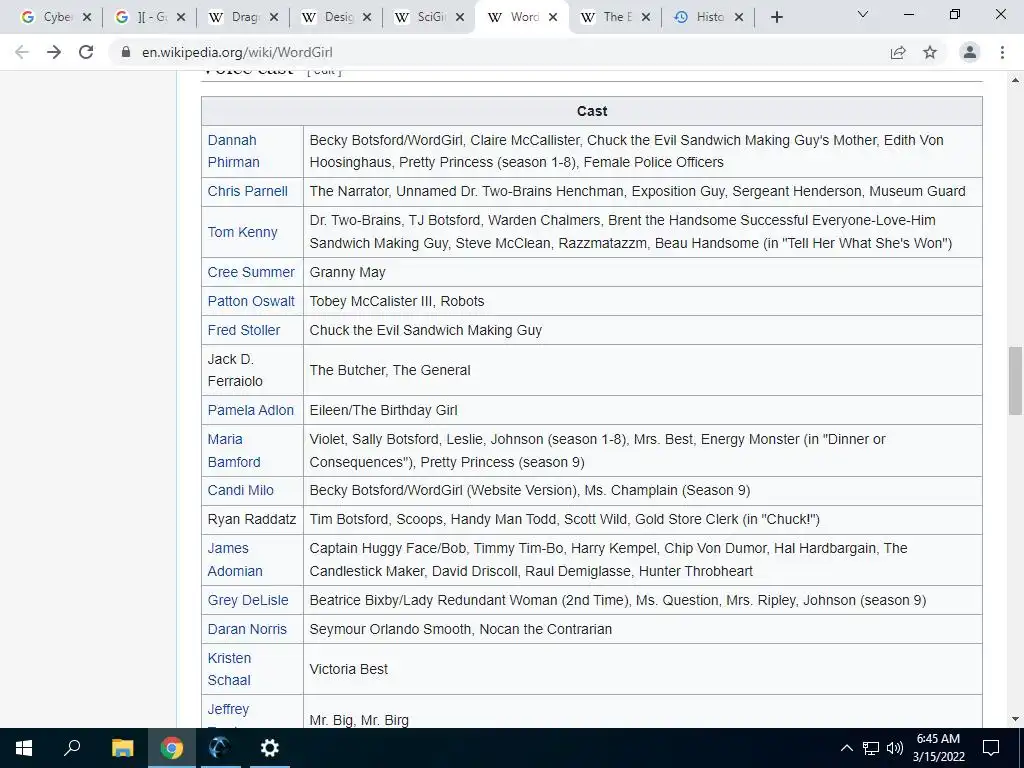The height and width of the screenshot is (768, 1024).
Task: Click the 'Mr. Big, Mr. Birg' cell
Action: tap(643, 711)
